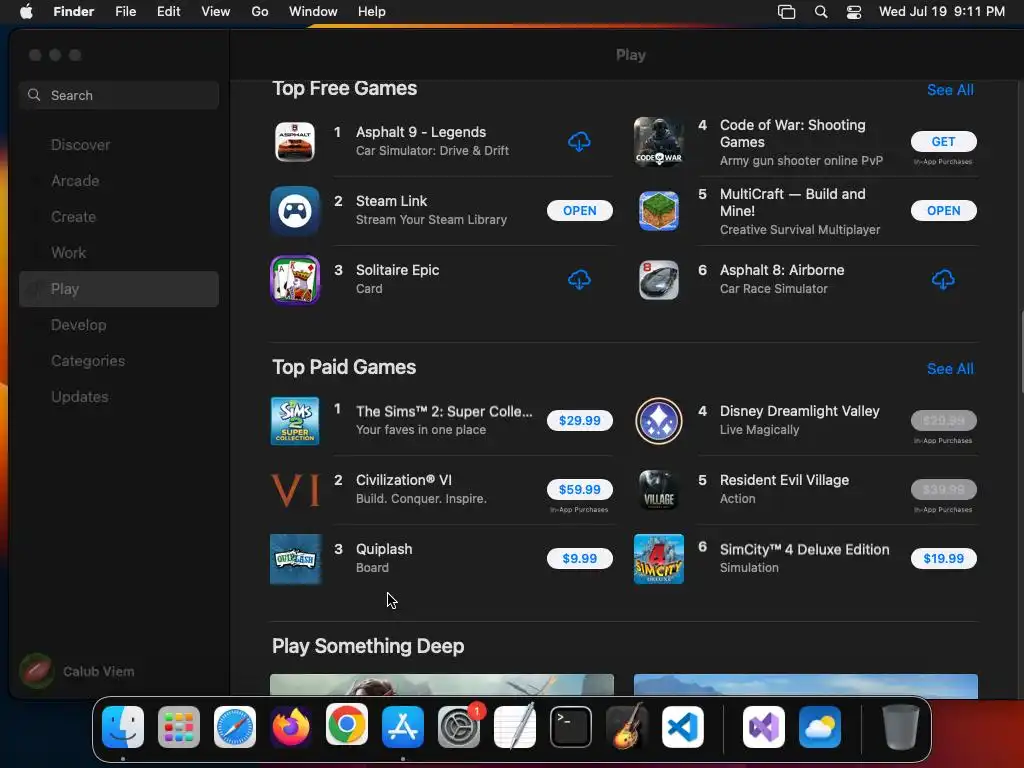1024x768 pixels.
Task: Open the File menu
Action: [125, 12]
